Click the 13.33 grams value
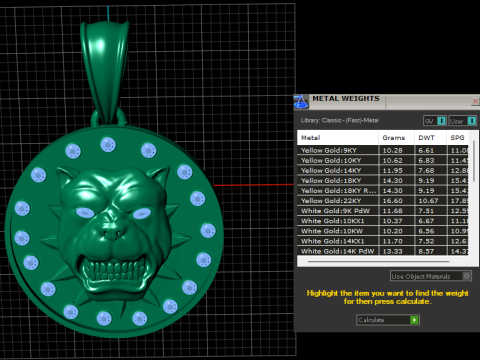This screenshot has width=480, height=360. [x=393, y=251]
